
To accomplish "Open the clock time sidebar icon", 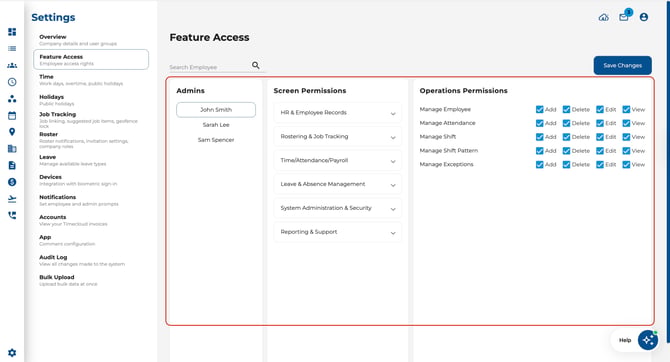I will click(12, 82).
